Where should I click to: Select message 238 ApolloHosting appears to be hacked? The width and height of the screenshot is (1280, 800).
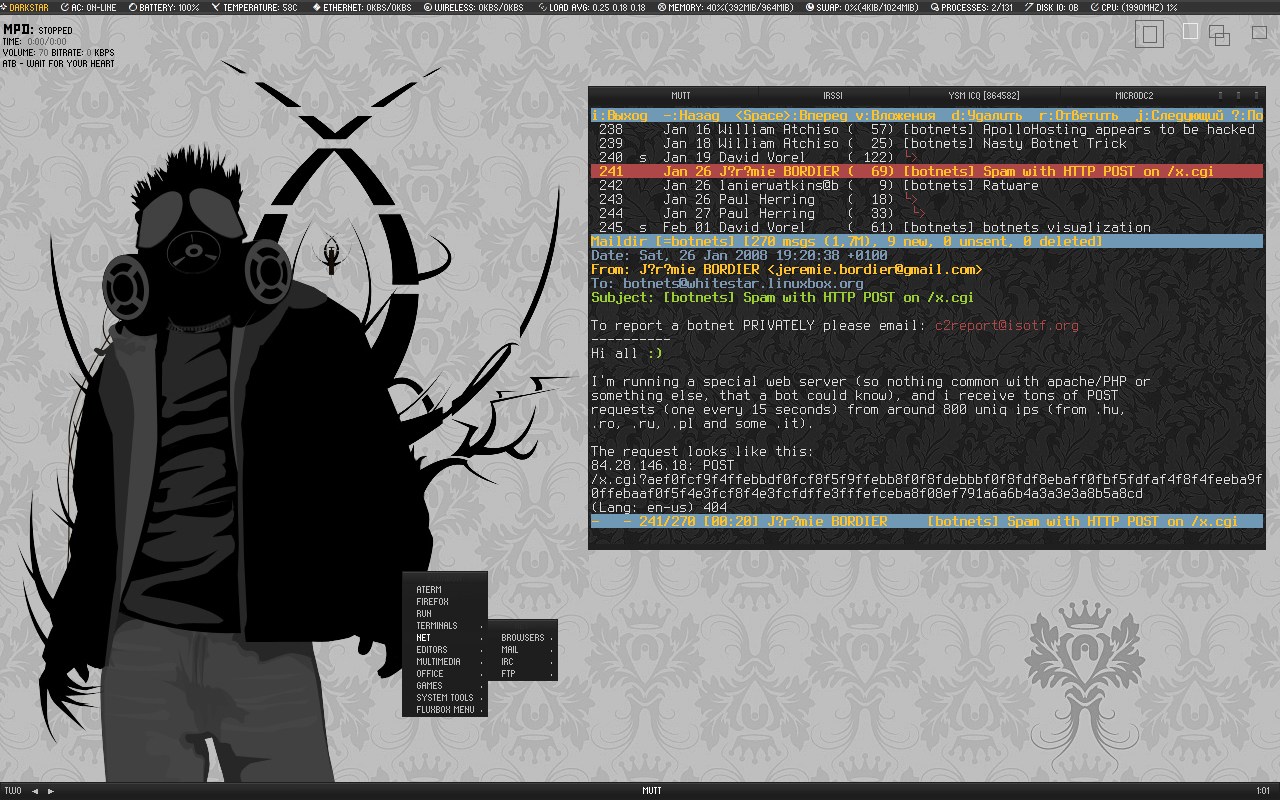(x=927, y=130)
